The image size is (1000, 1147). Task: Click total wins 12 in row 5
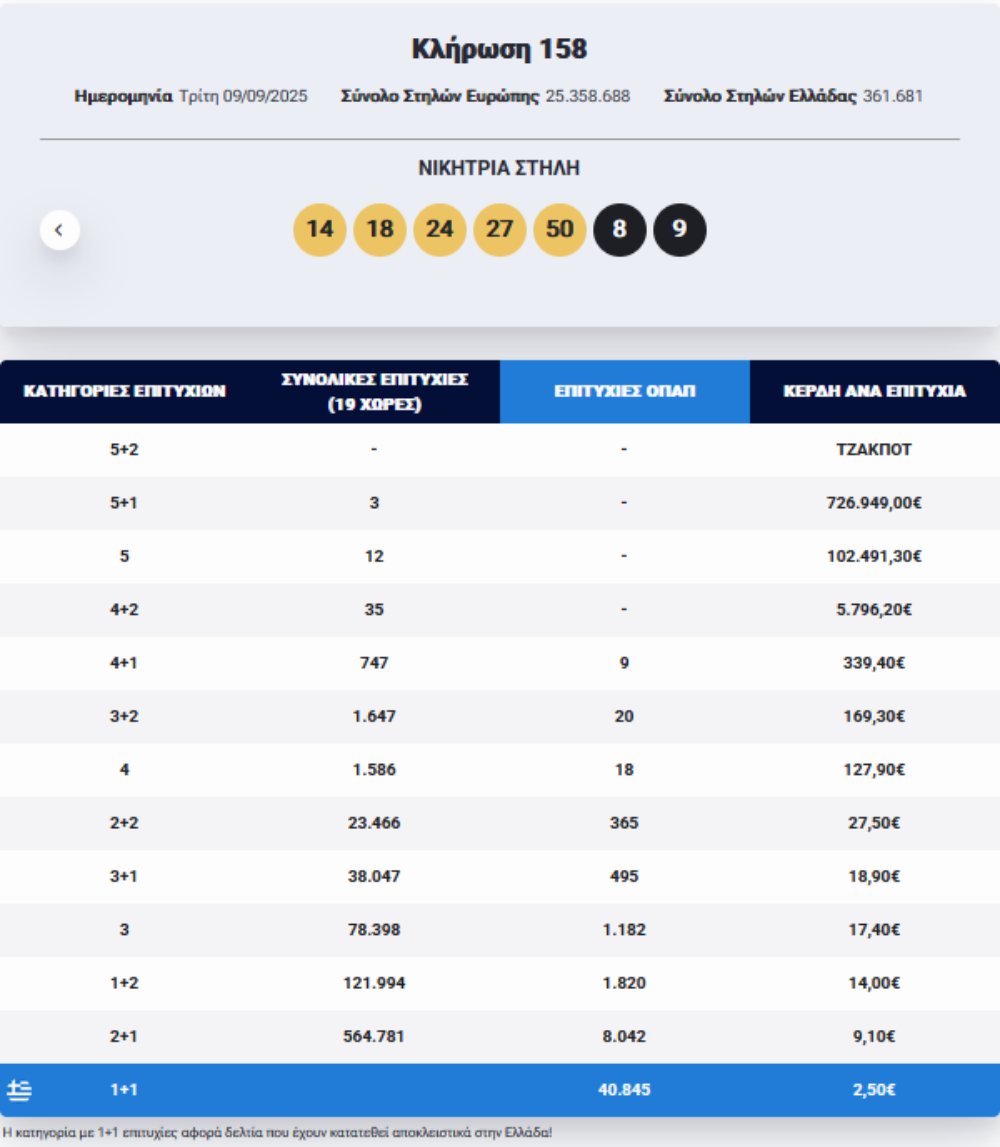pyautogui.click(x=375, y=557)
